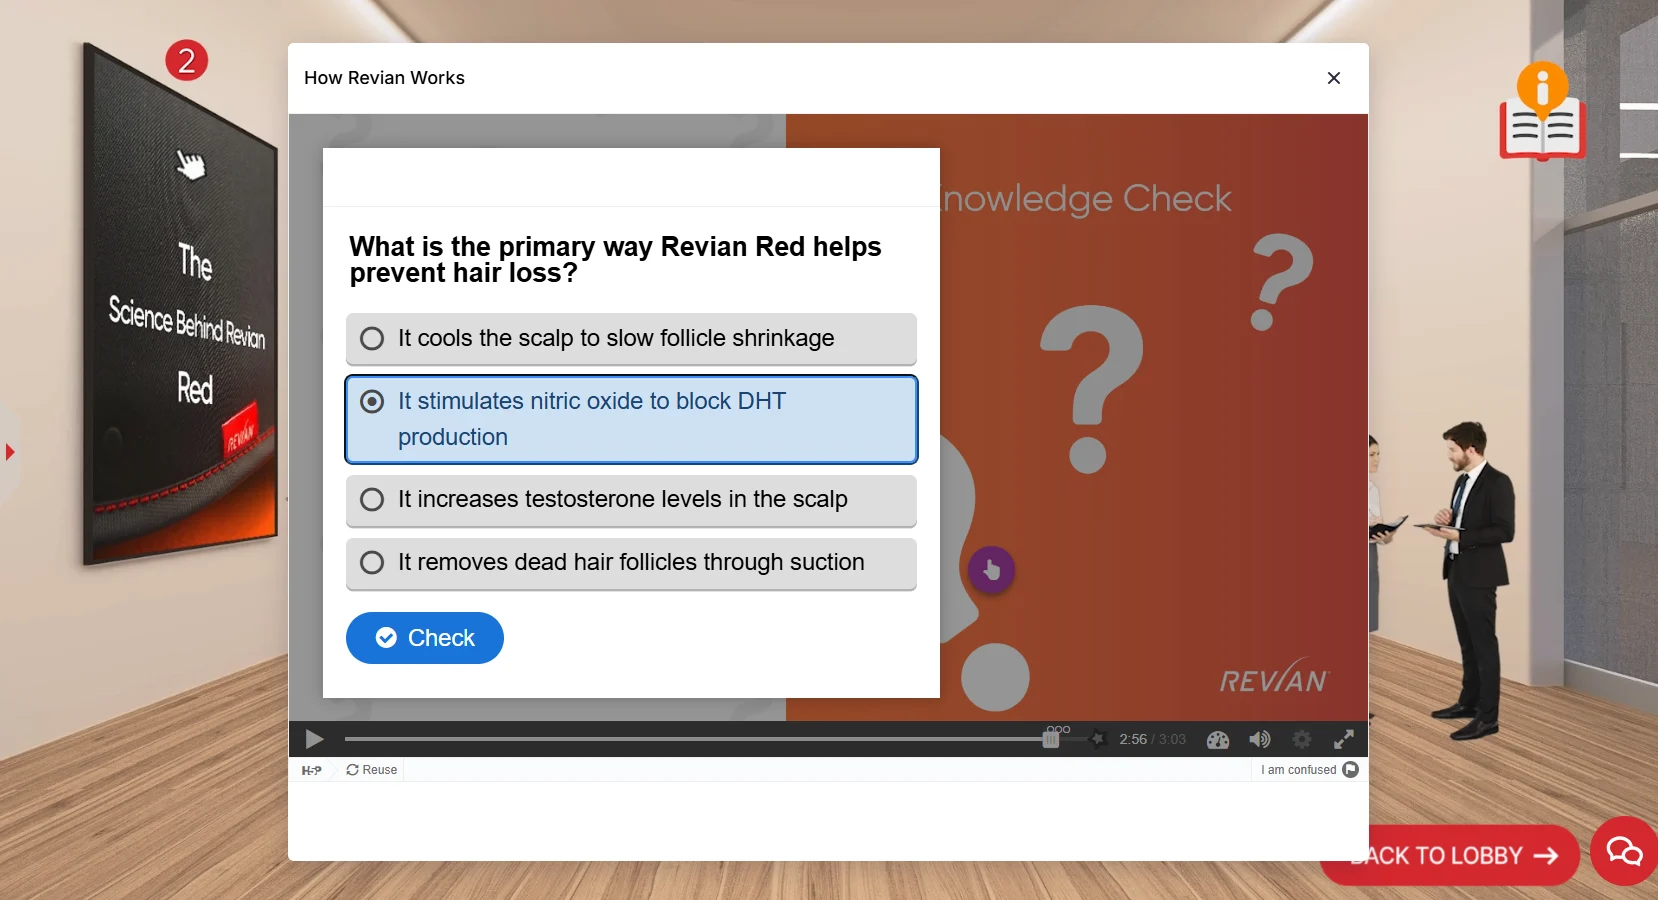This screenshot has height=900, width=1658.
Task: Expand the left side panel arrow
Action: 10,452
